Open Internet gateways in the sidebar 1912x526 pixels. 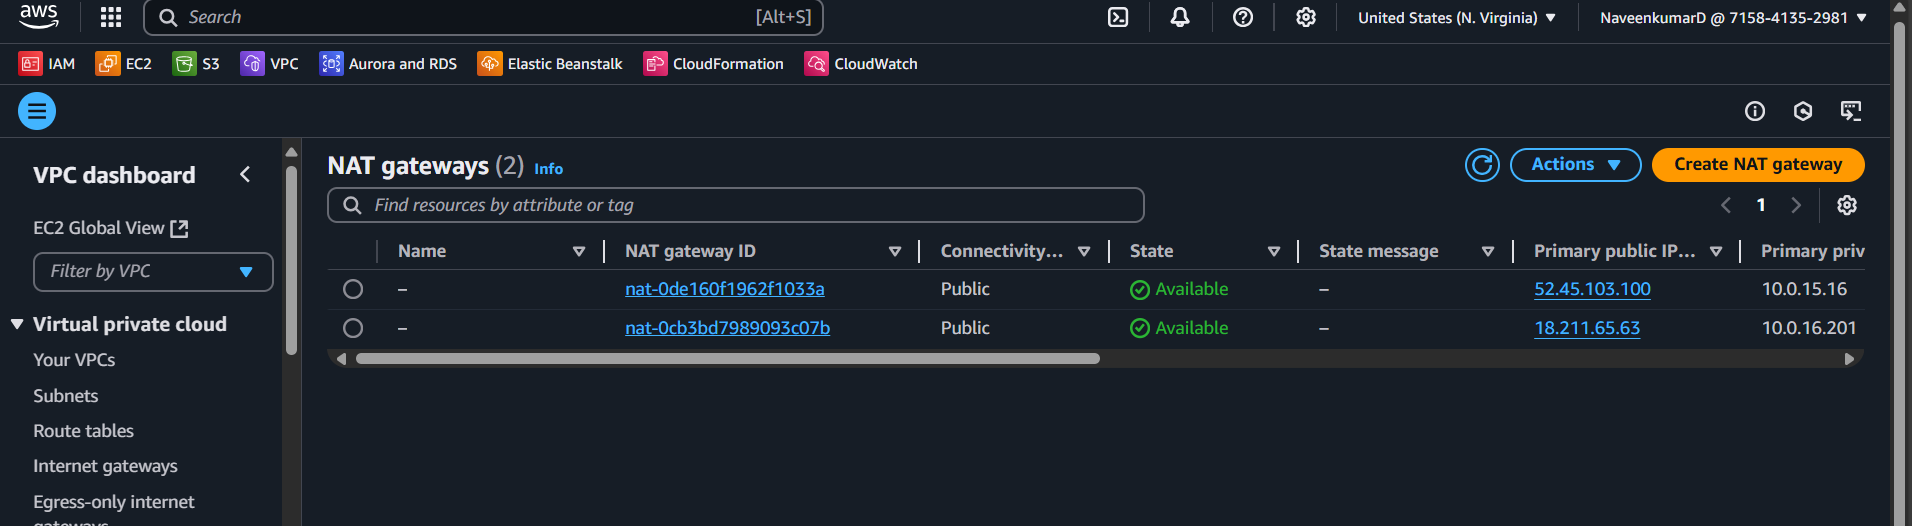tap(105, 466)
